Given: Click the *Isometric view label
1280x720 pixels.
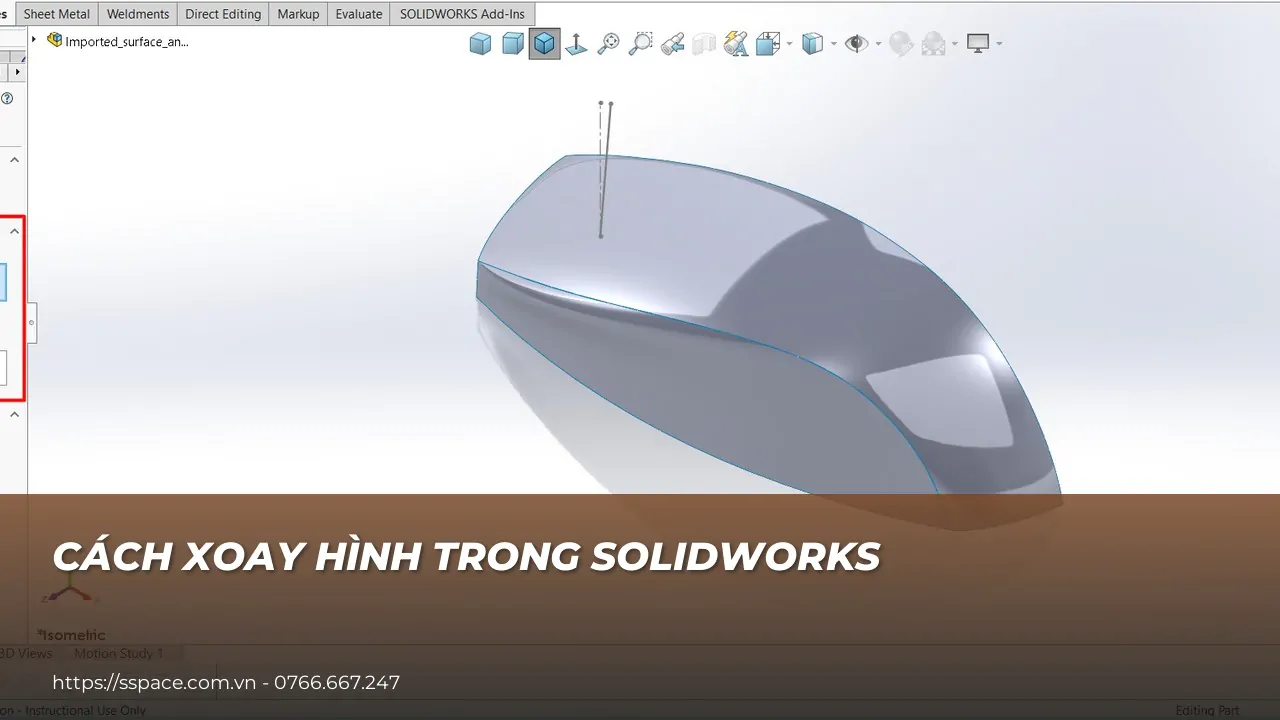Looking at the screenshot, I should 71,634.
